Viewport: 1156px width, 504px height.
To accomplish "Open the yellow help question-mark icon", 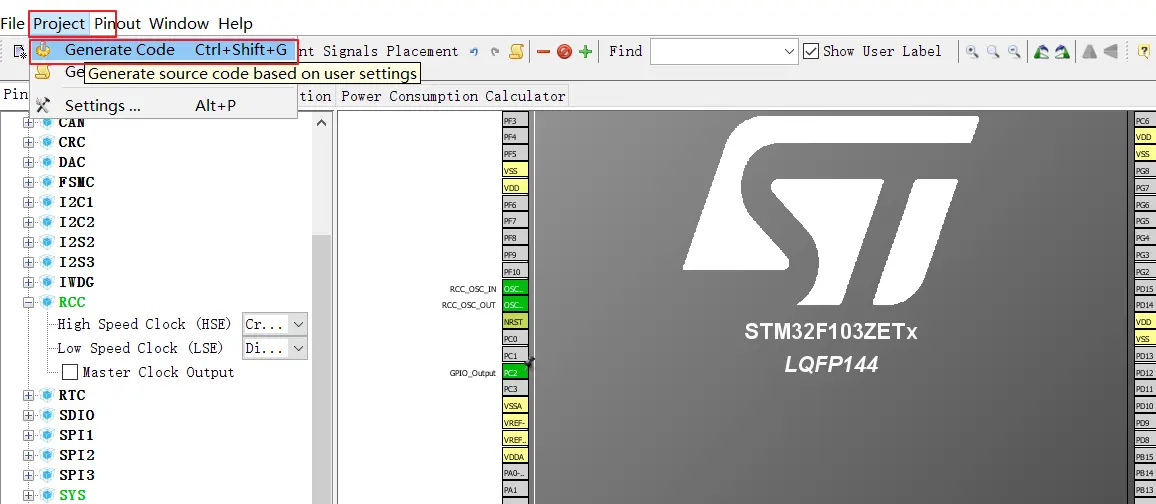I will point(1144,52).
